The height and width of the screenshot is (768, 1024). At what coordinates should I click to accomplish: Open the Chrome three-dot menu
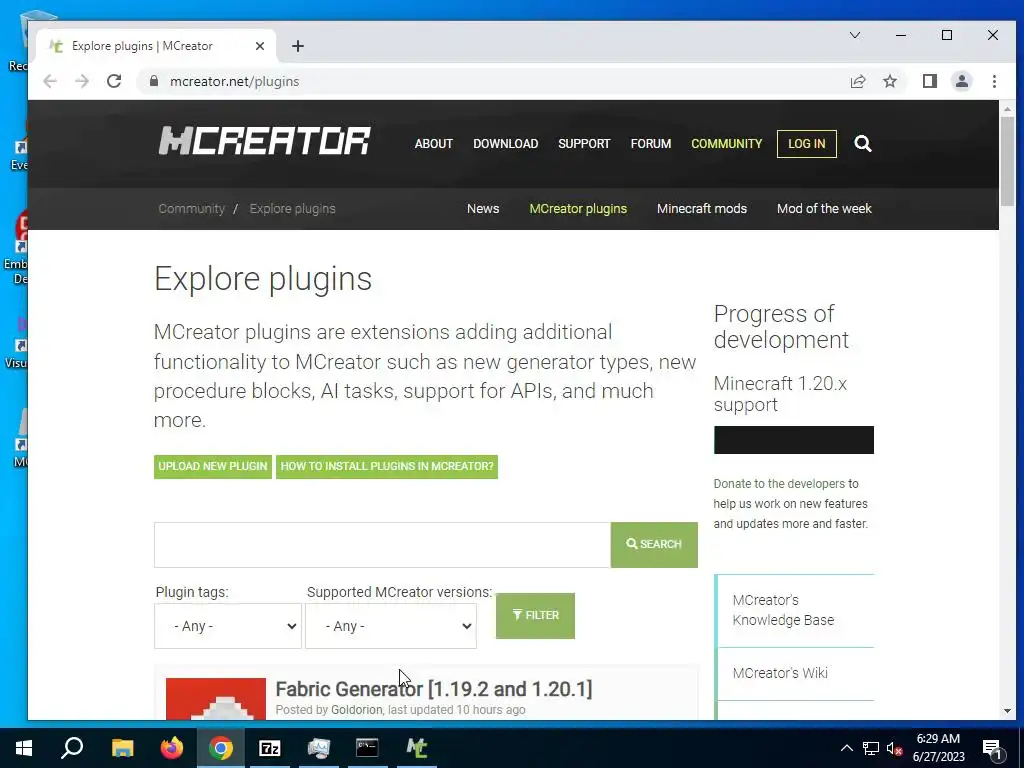pyautogui.click(x=994, y=81)
